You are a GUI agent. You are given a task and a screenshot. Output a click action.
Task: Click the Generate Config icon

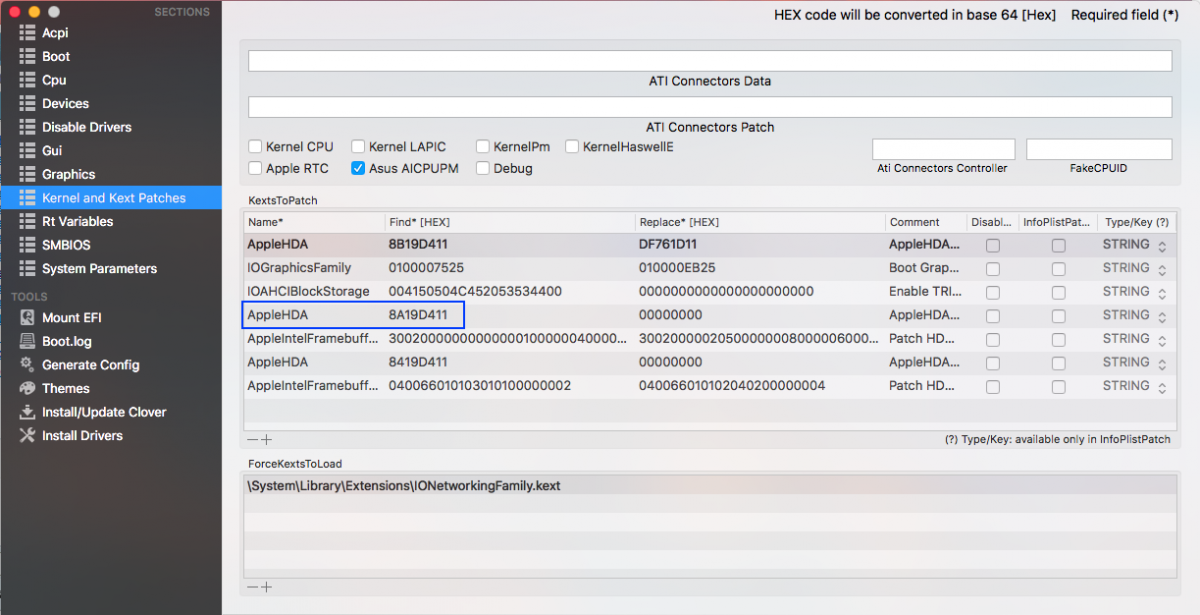tap(27, 365)
